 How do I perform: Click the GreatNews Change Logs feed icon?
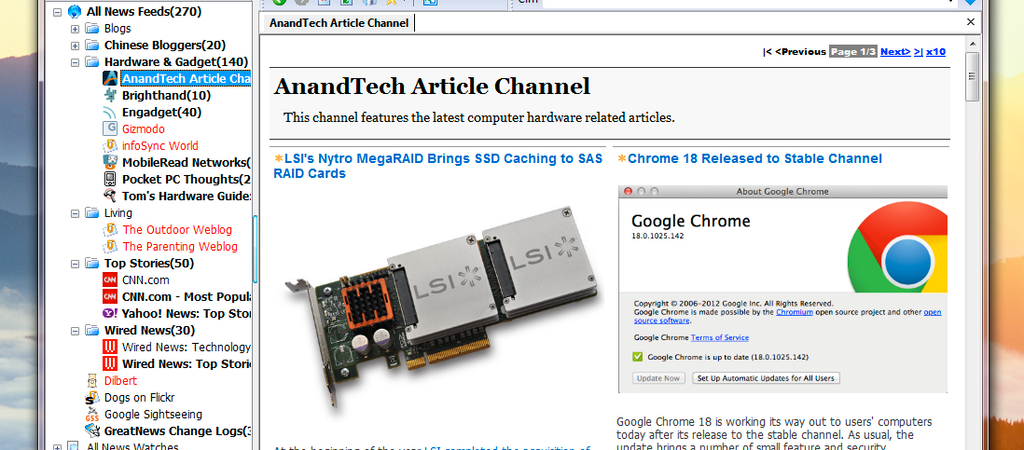pyautogui.click(x=92, y=431)
